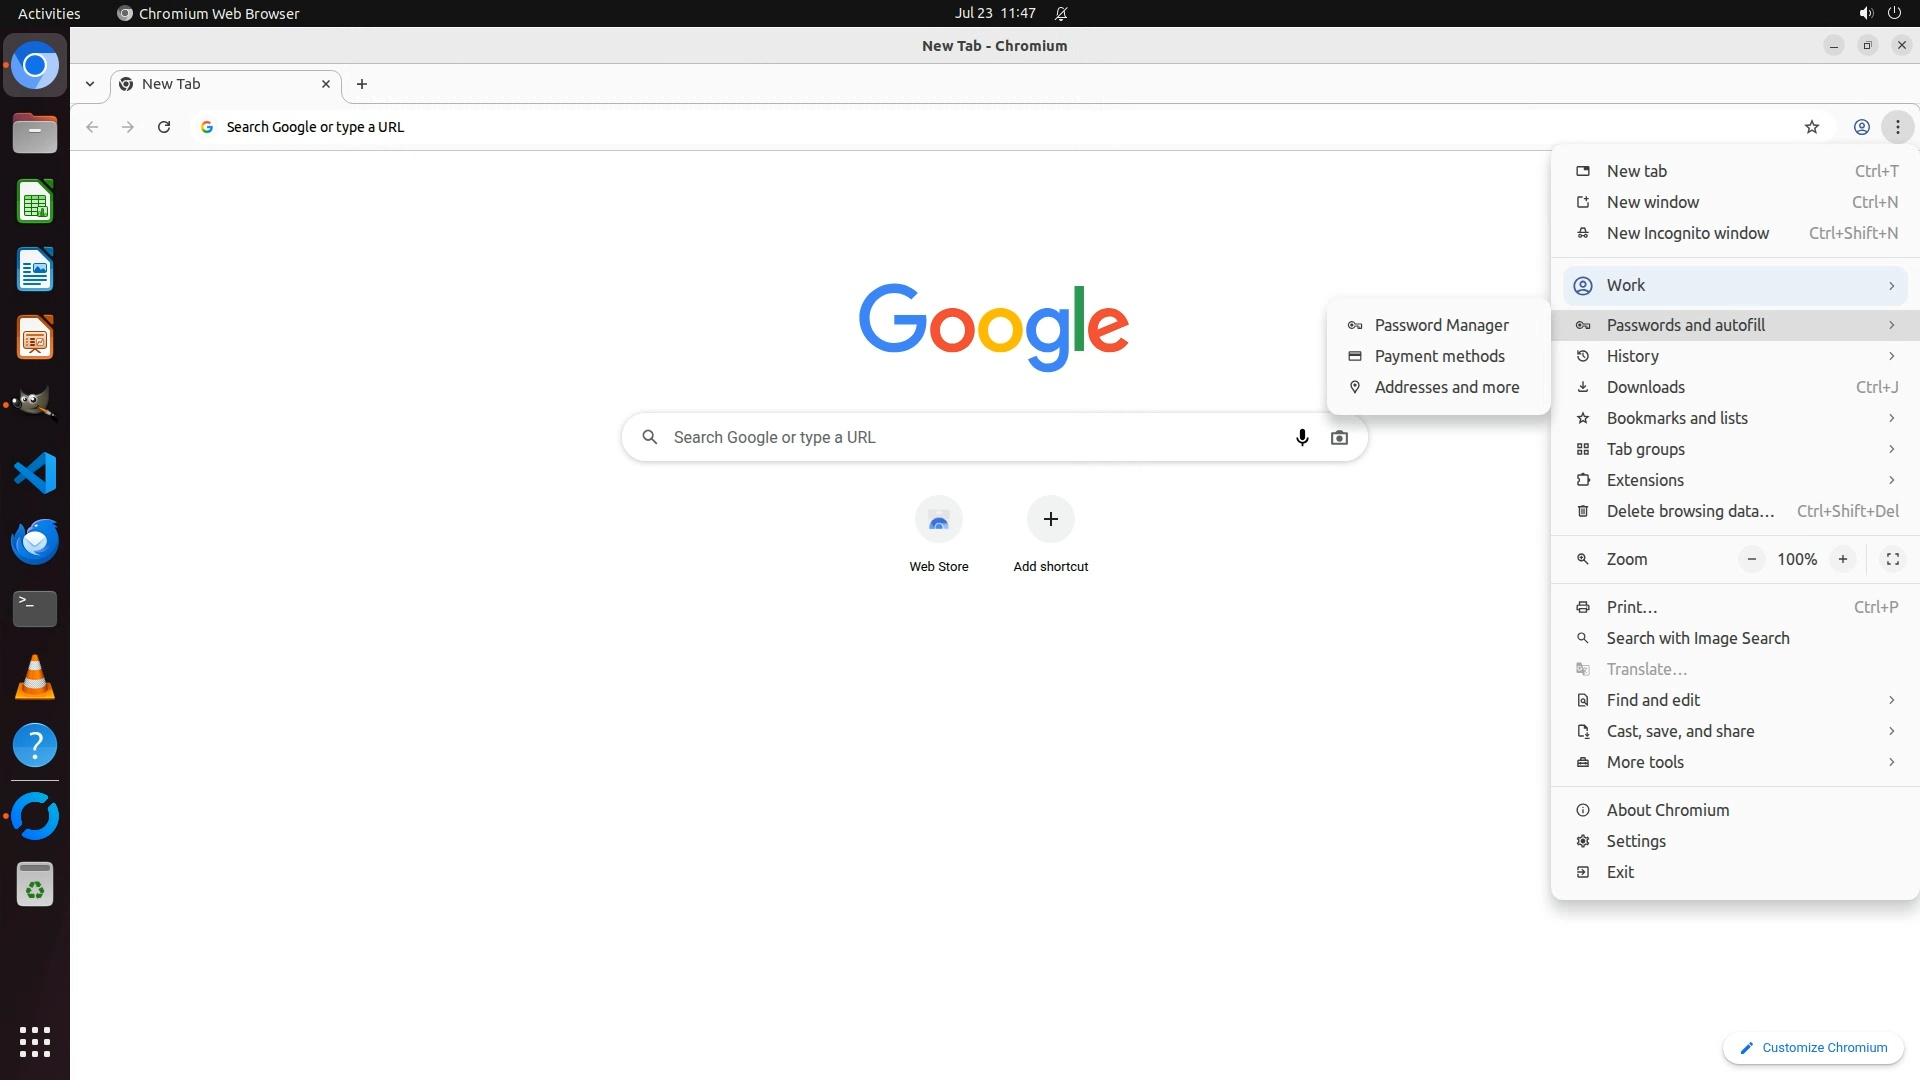1920x1080 pixels.
Task: Open the tab search dropdown arrow
Action: [90, 84]
